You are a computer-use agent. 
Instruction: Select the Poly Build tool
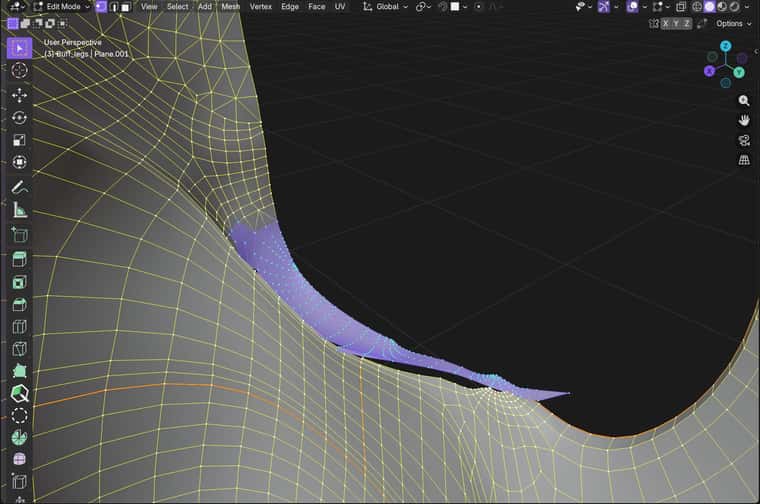19,371
